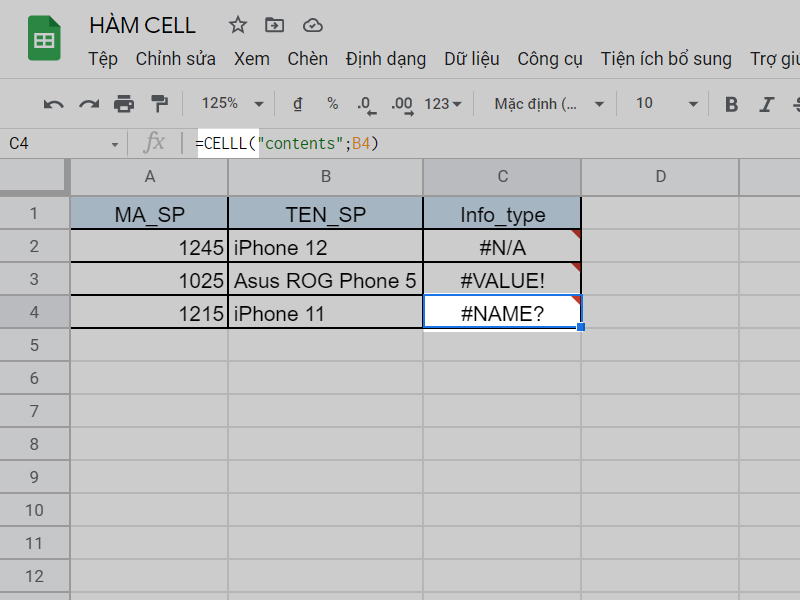Select cell iPhone 11

[x=326, y=312]
